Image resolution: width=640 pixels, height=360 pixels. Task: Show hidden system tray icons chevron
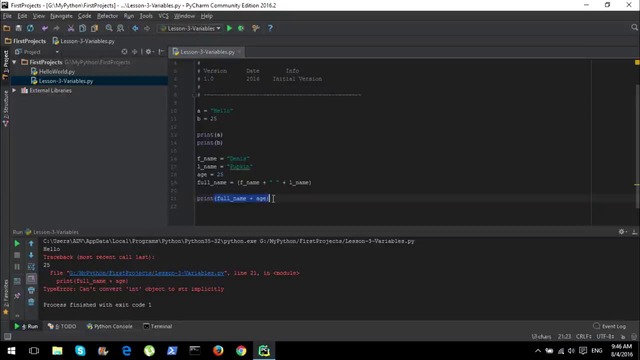[x=538, y=351]
